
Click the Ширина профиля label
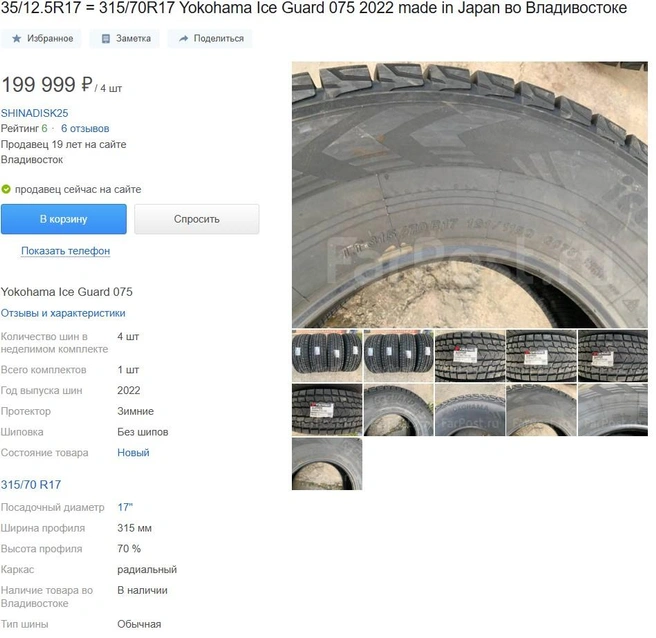pos(43,528)
